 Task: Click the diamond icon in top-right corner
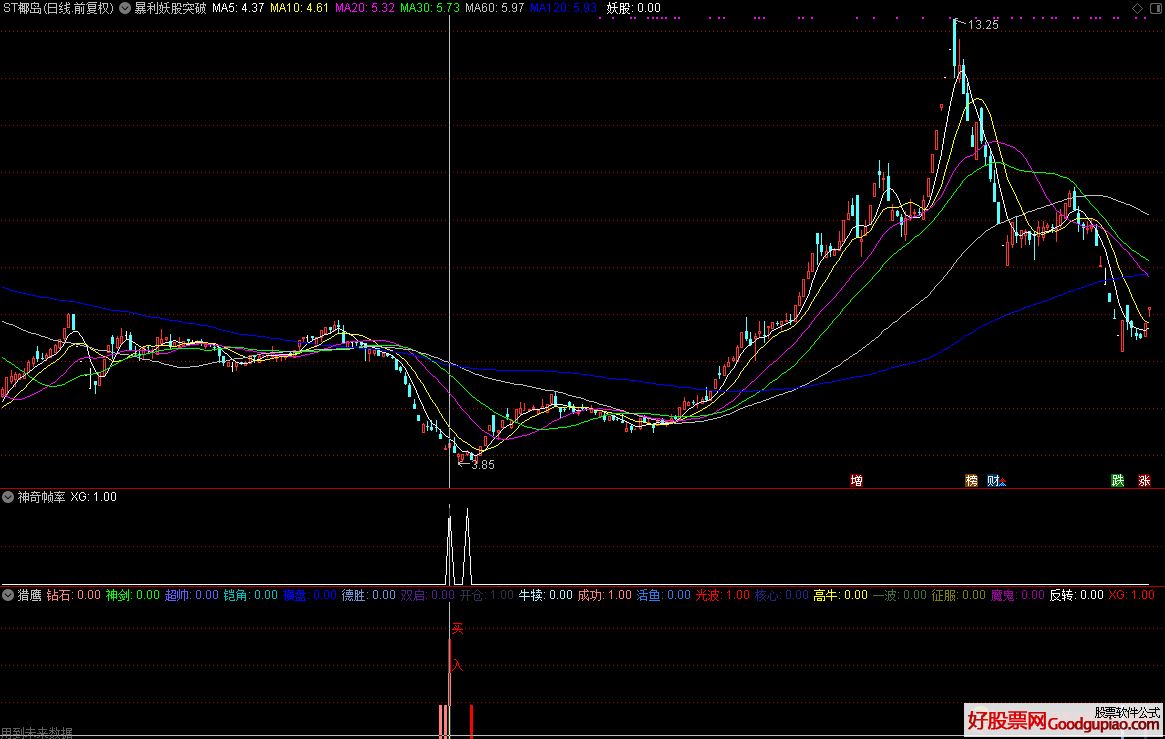[x=1137, y=8]
